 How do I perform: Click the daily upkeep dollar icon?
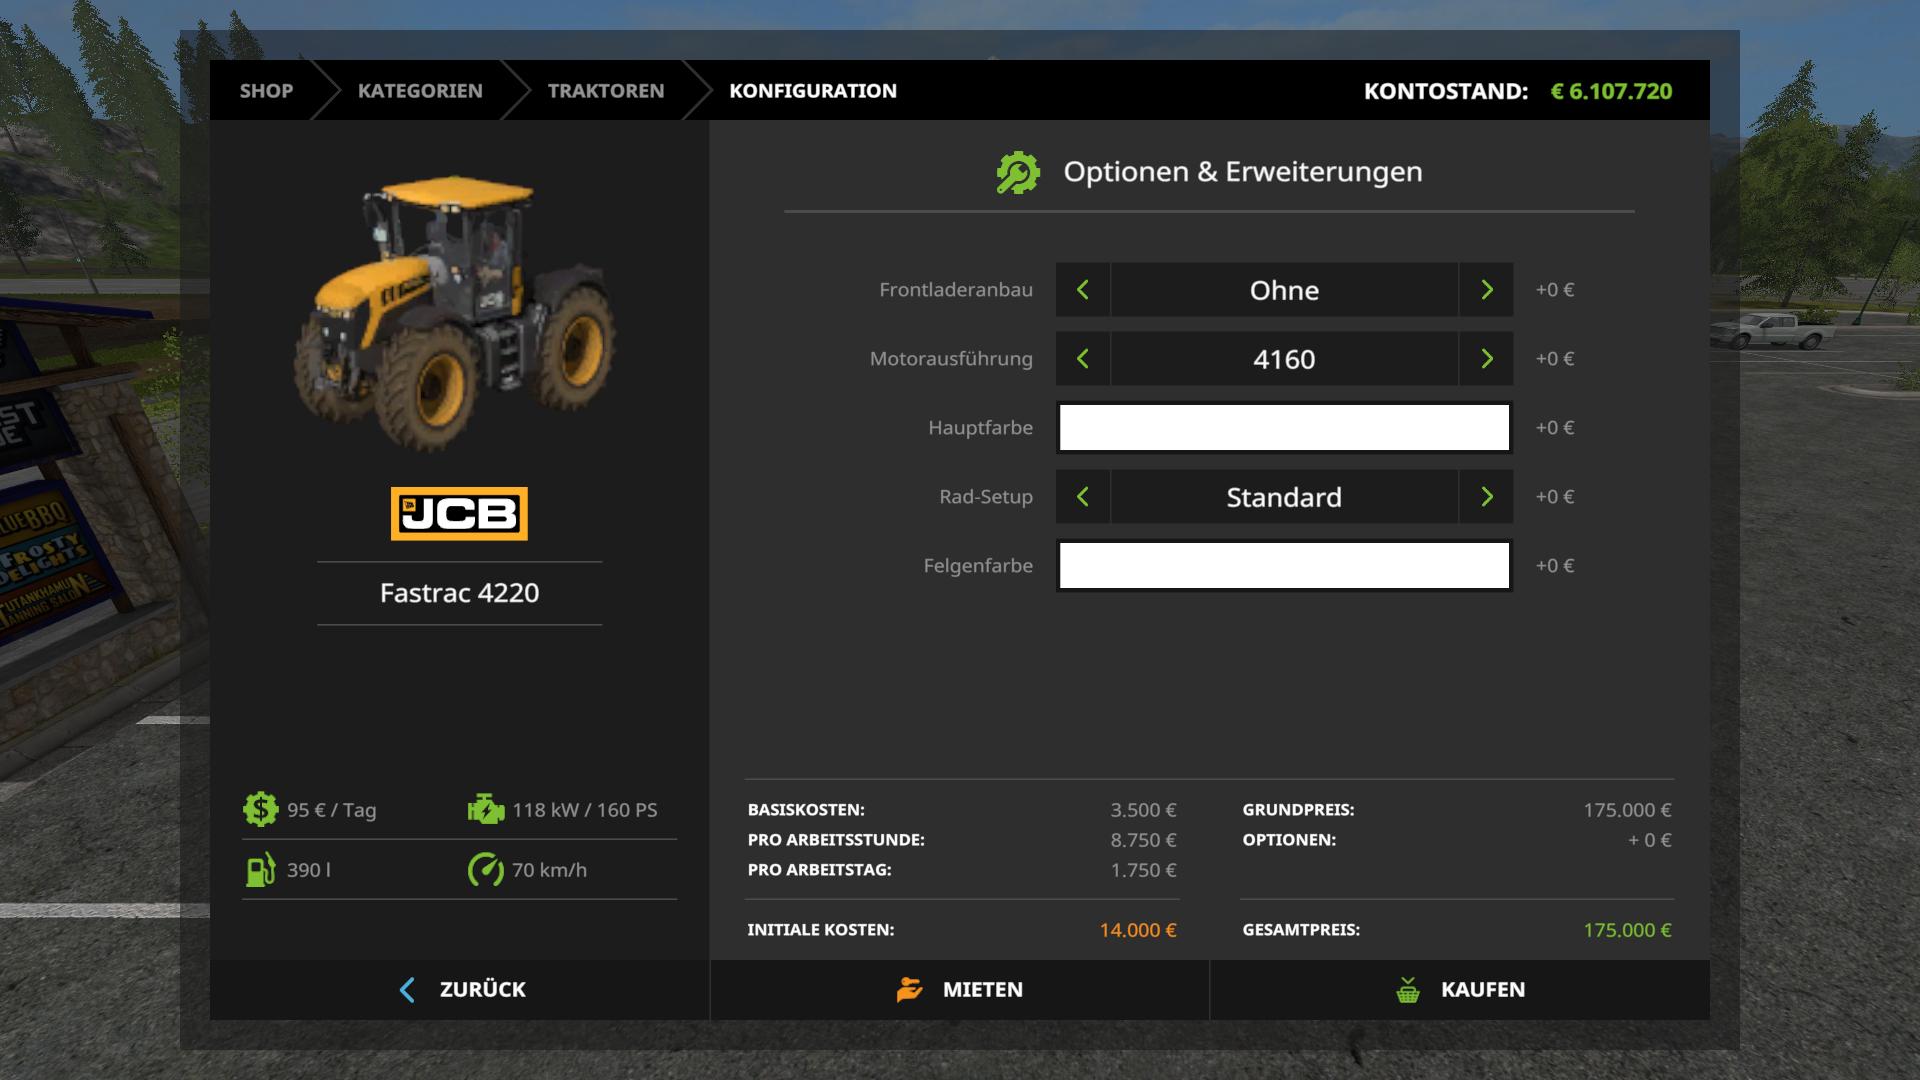pos(260,809)
